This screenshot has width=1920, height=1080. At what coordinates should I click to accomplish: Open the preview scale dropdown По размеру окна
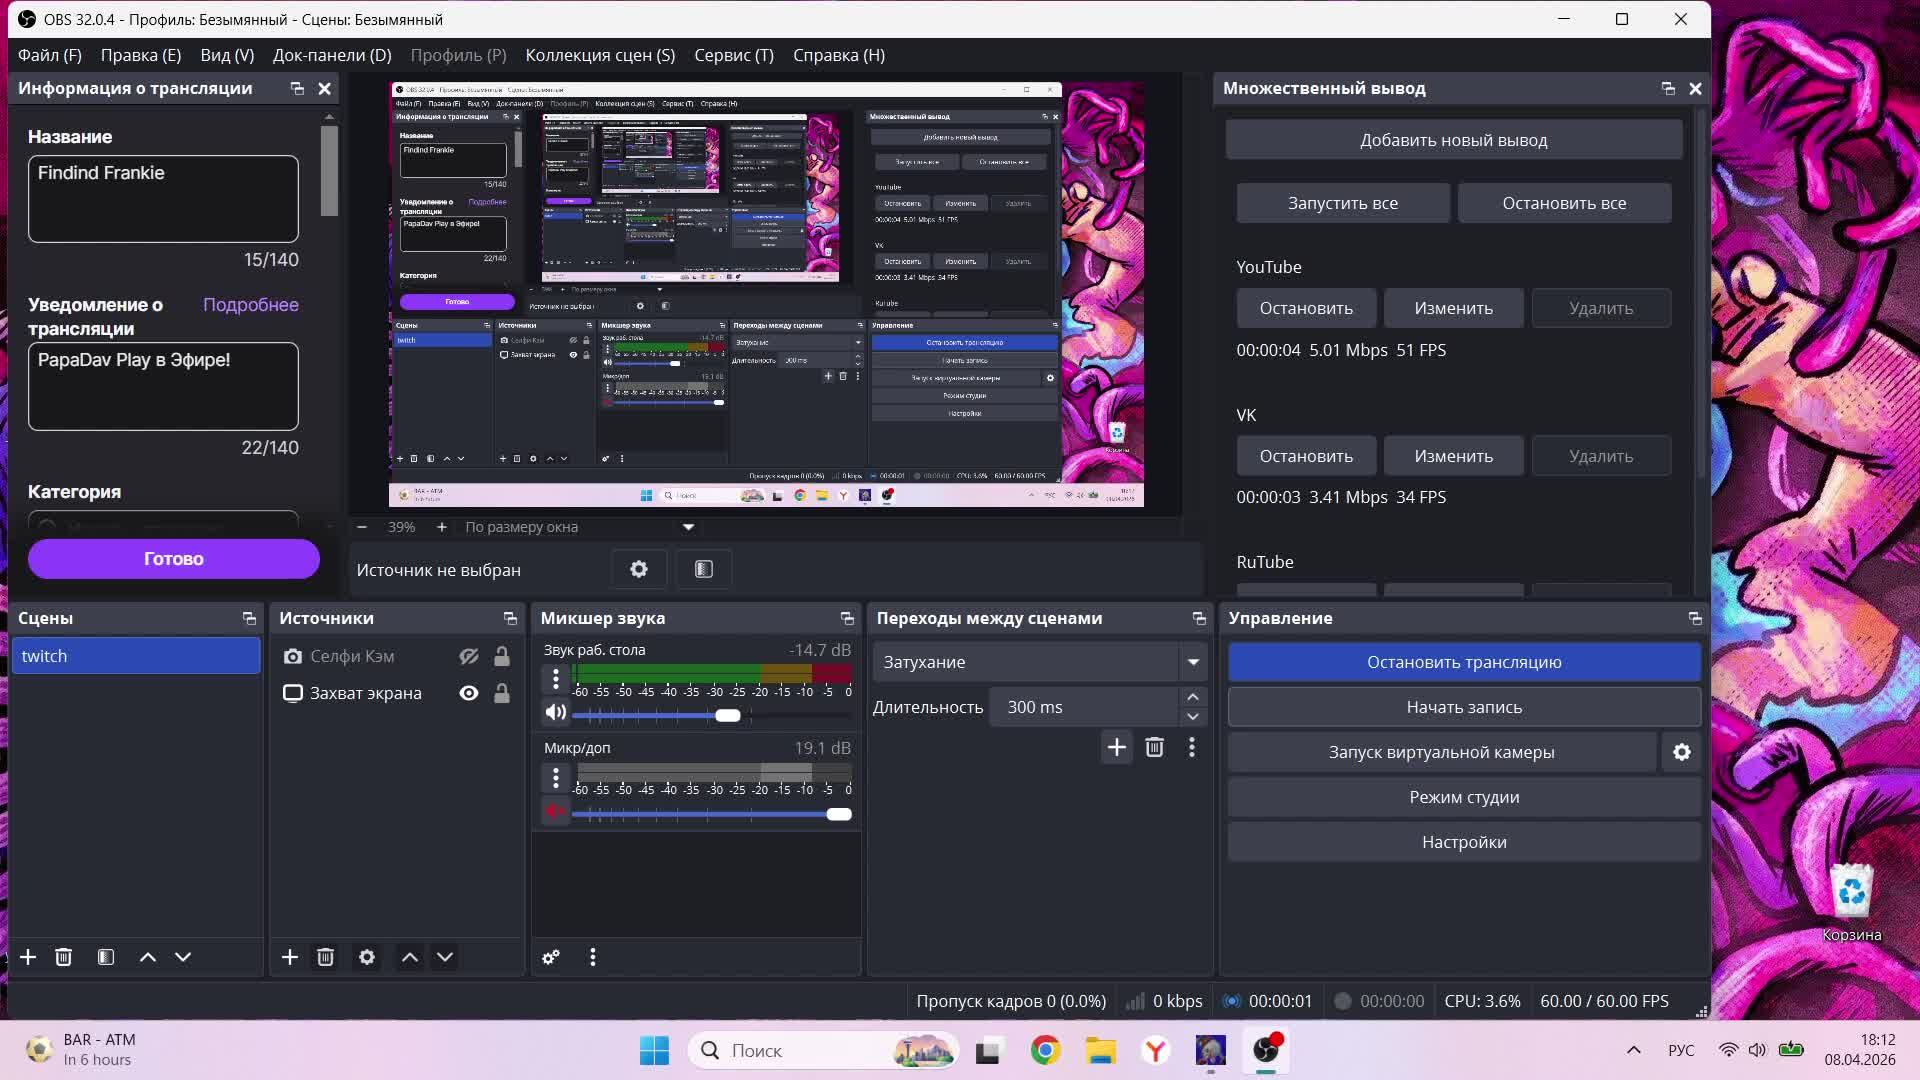click(x=688, y=527)
